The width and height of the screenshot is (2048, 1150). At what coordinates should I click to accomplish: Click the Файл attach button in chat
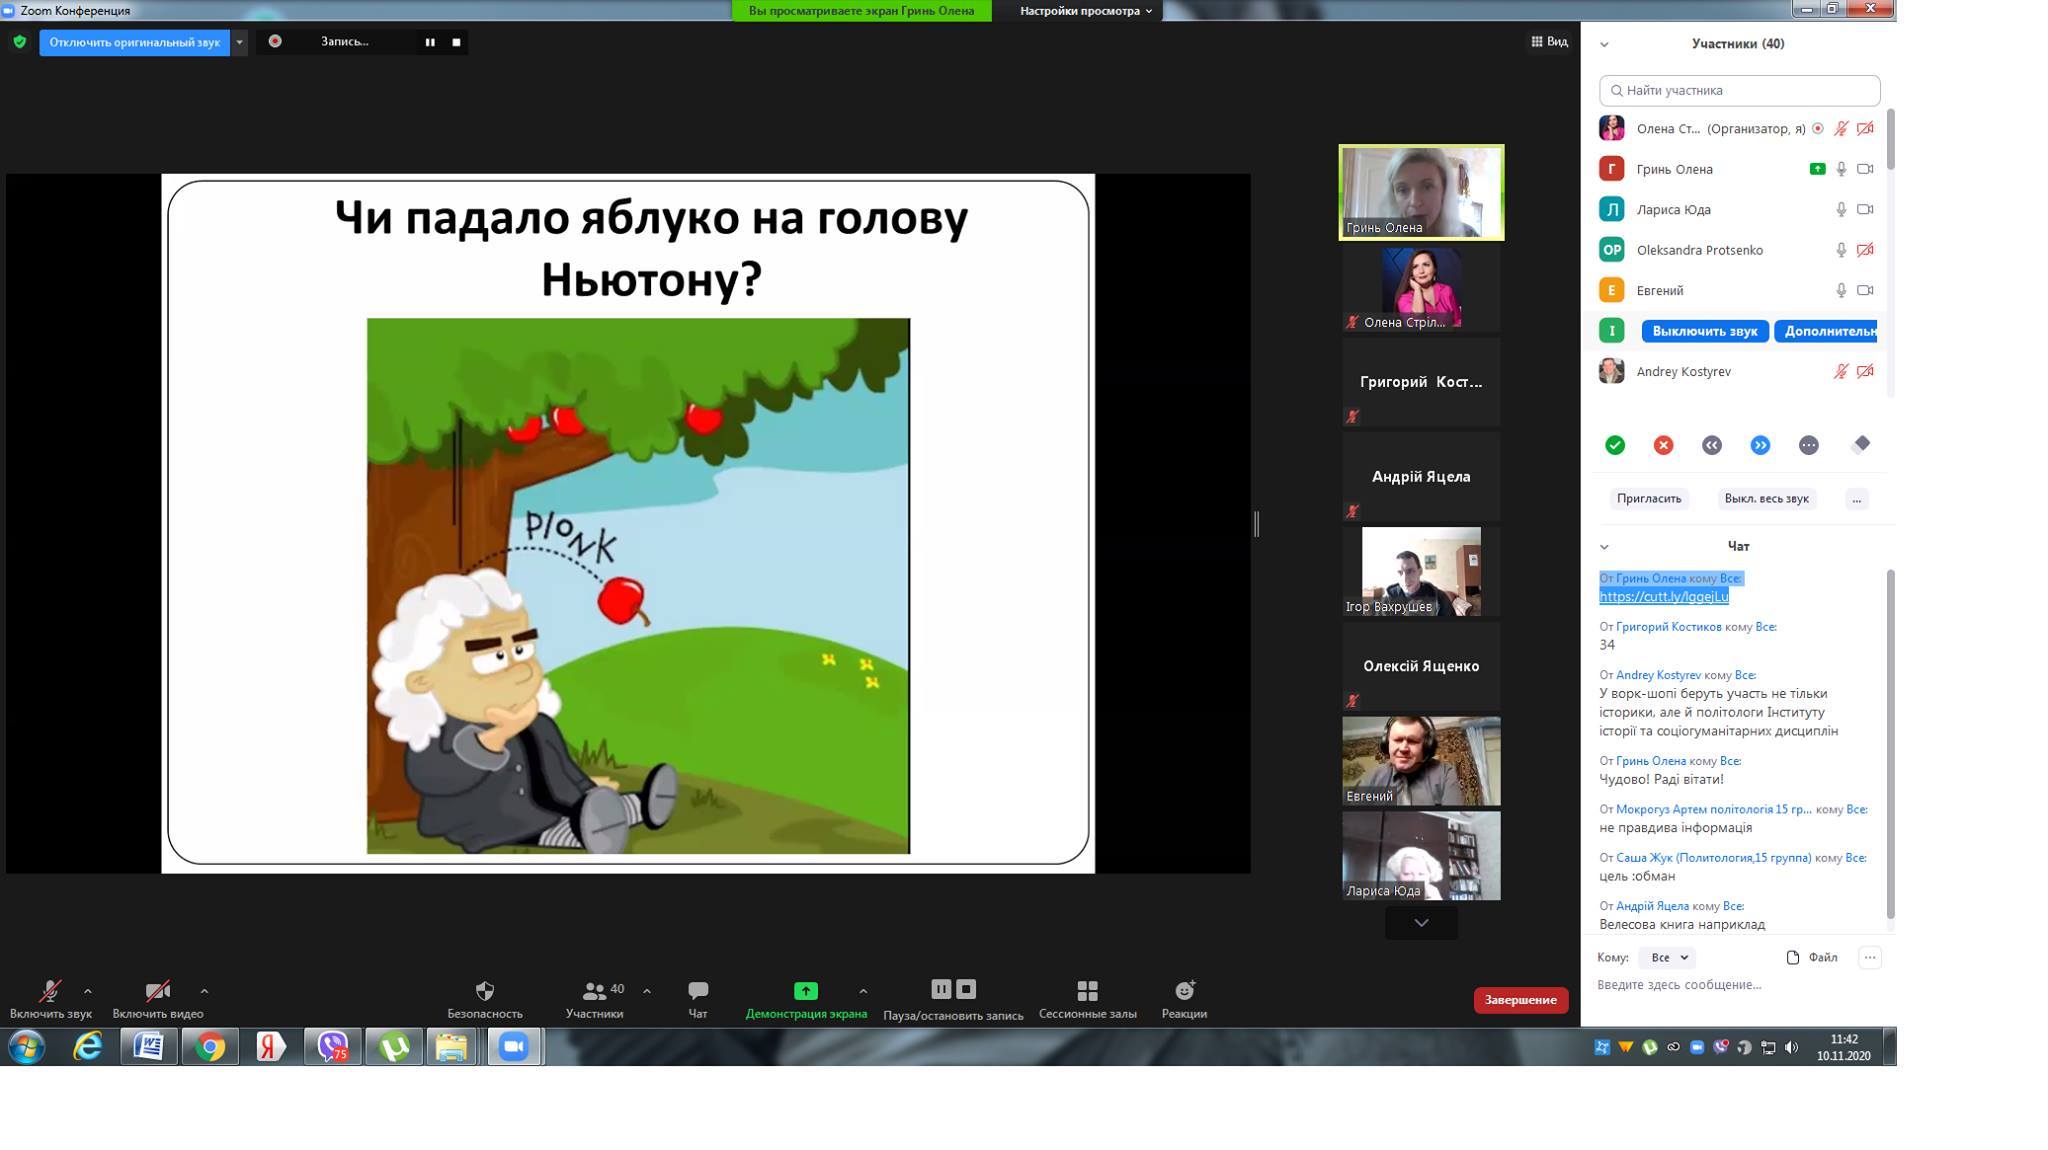[x=1812, y=958]
